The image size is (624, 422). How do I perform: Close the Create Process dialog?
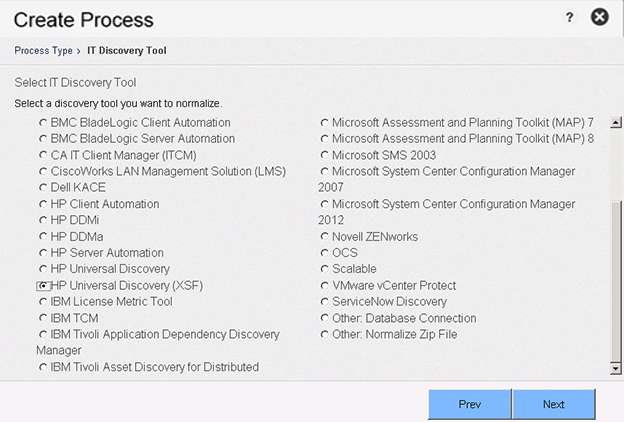coord(599,17)
